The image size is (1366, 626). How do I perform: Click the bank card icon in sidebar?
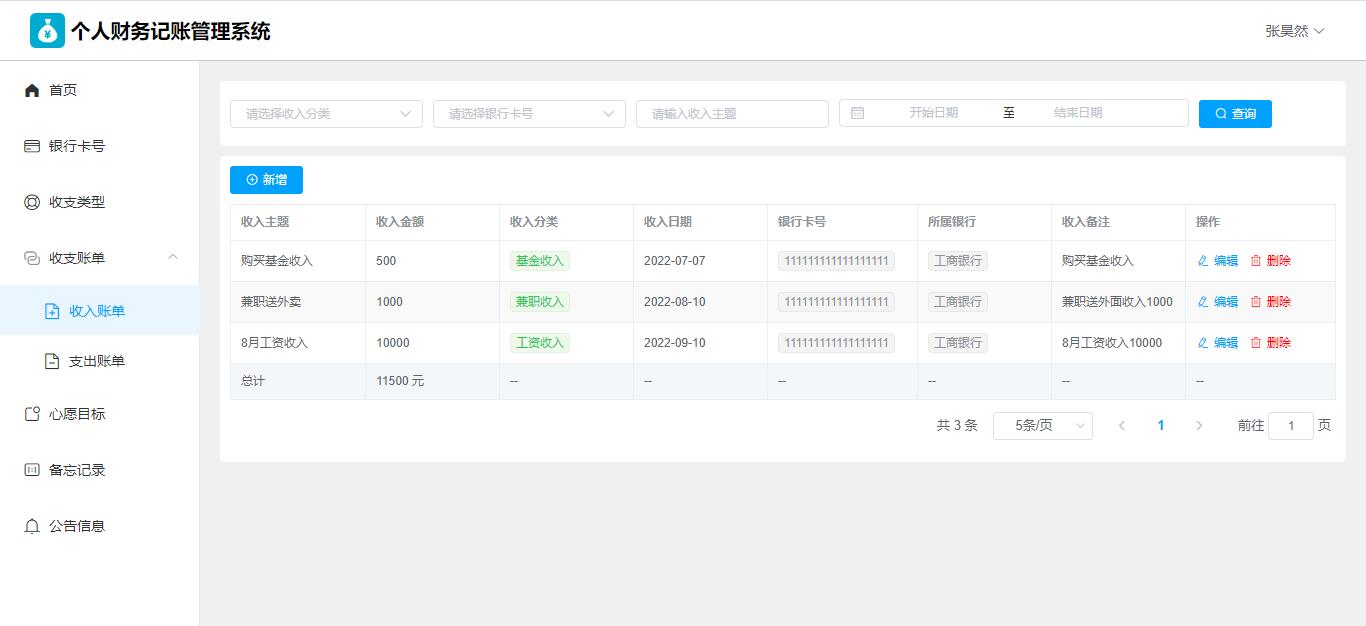[32, 146]
